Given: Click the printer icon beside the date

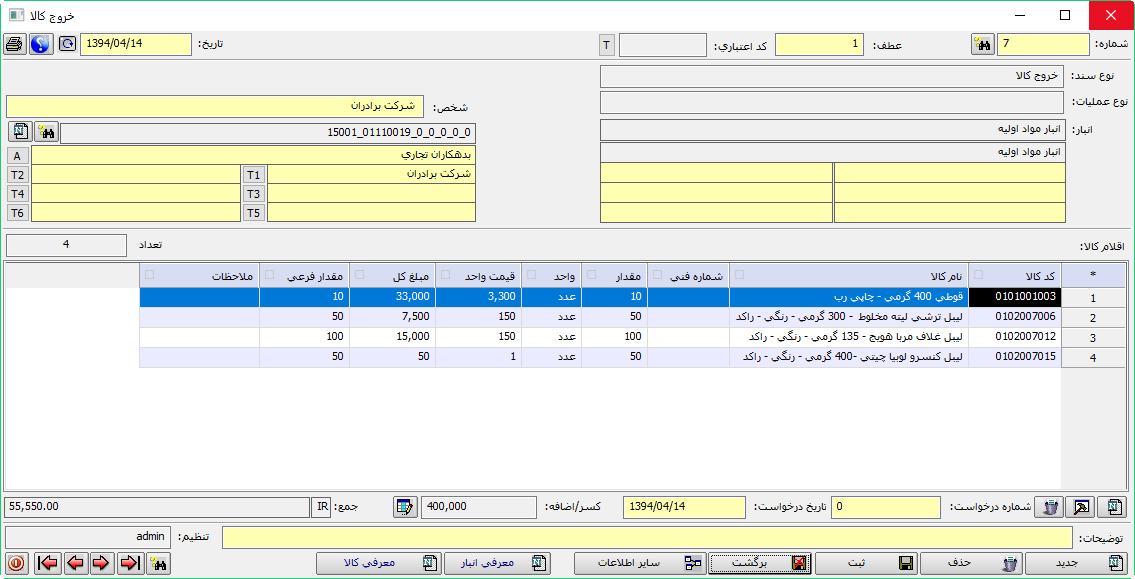Looking at the screenshot, I should coord(15,44).
